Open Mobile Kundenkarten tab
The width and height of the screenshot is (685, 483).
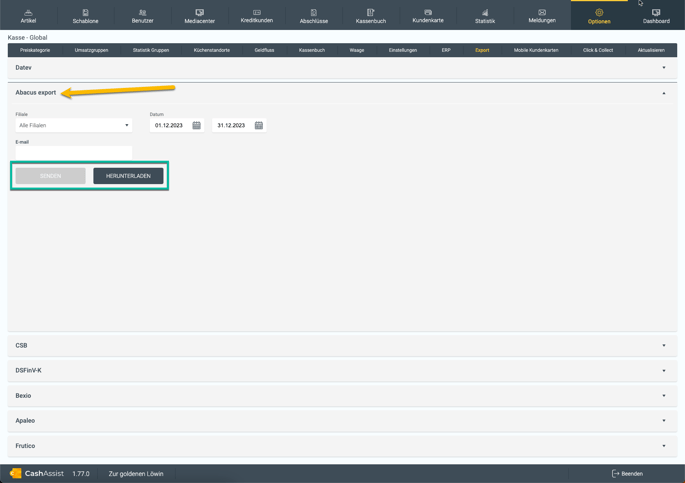(536, 50)
